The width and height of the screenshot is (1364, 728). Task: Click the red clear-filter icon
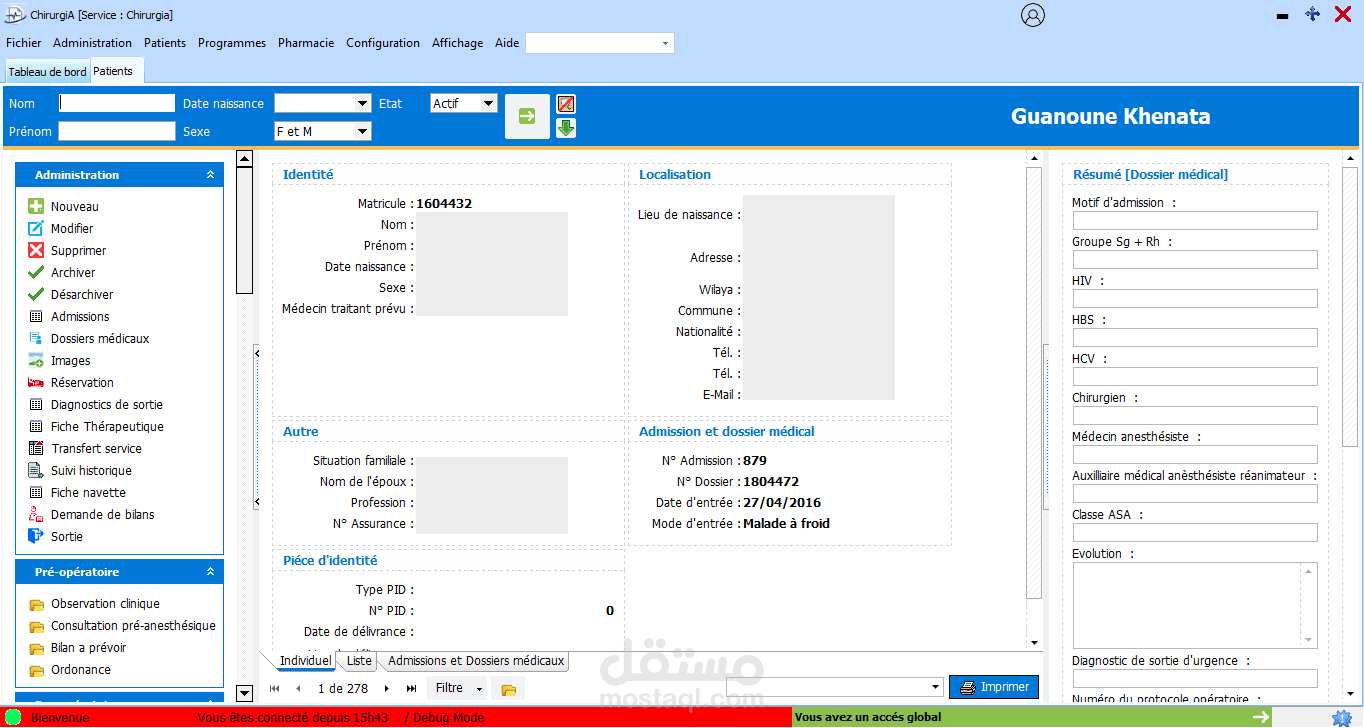pyautogui.click(x=566, y=104)
